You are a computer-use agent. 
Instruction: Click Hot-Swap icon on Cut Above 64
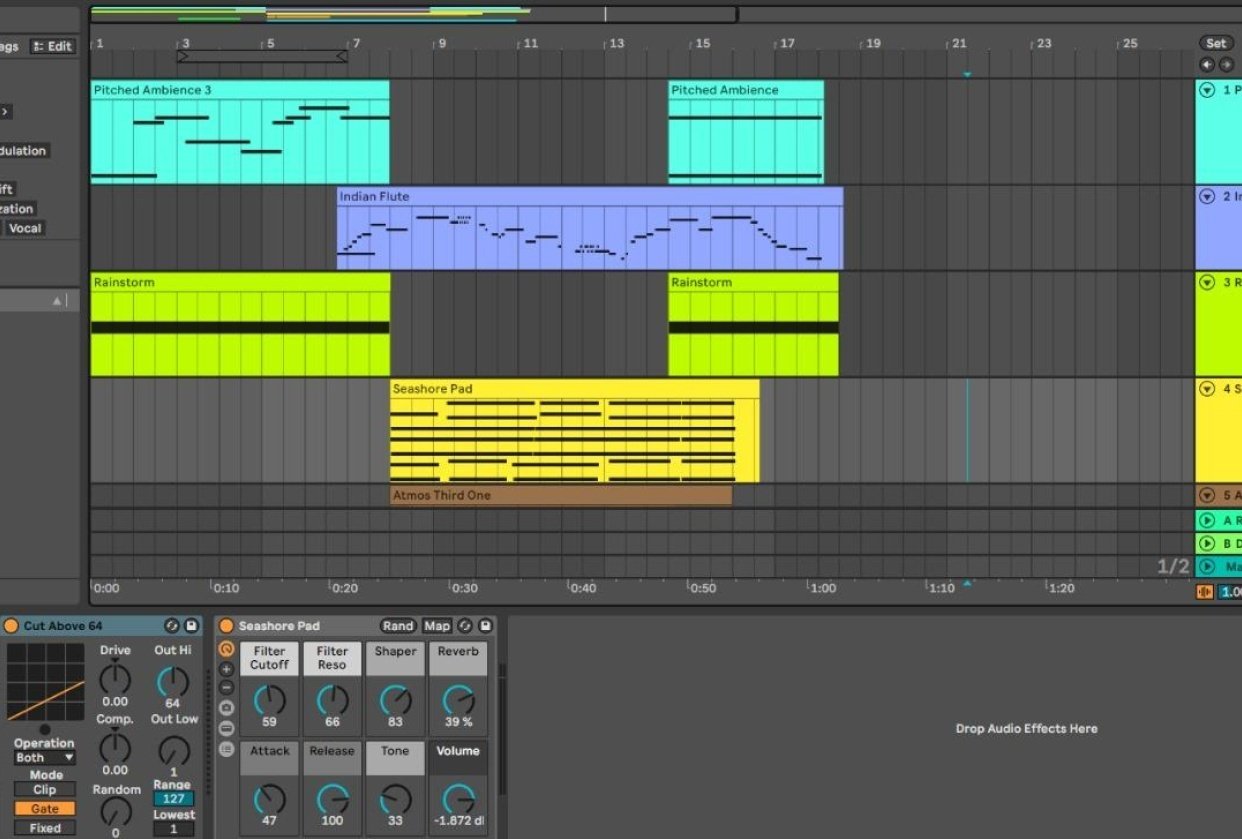(x=172, y=626)
